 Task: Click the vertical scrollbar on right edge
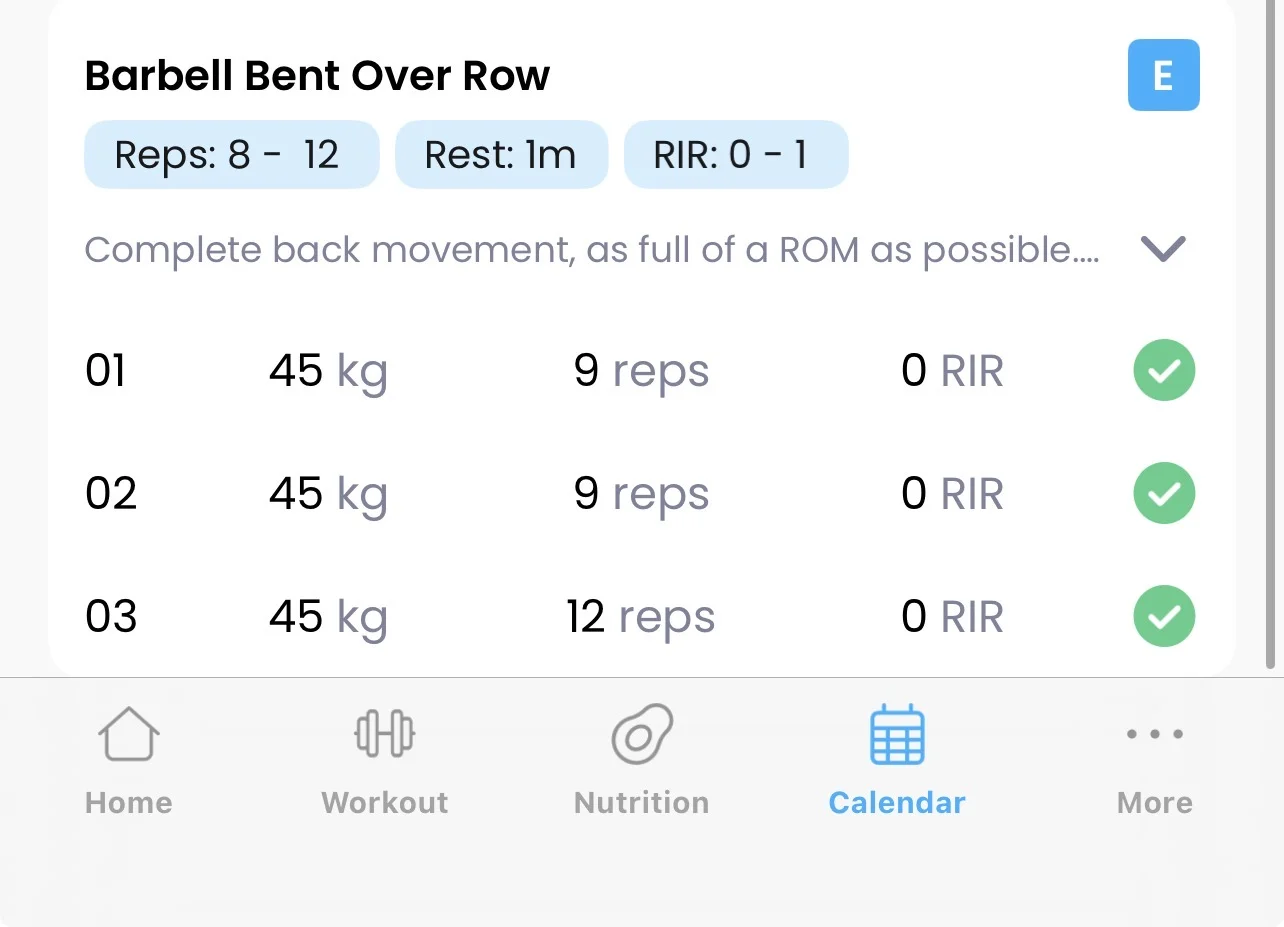[x=1271, y=330]
